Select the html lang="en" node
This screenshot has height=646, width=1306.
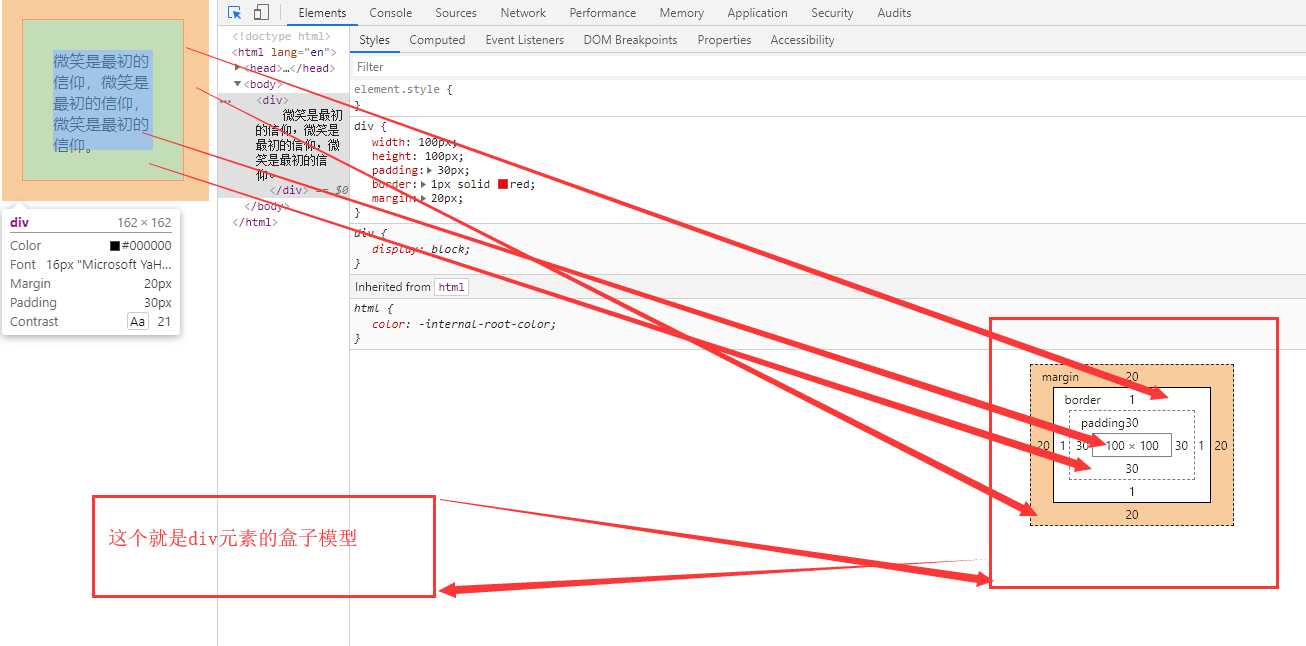pyautogui.click(x=284, y=52)
